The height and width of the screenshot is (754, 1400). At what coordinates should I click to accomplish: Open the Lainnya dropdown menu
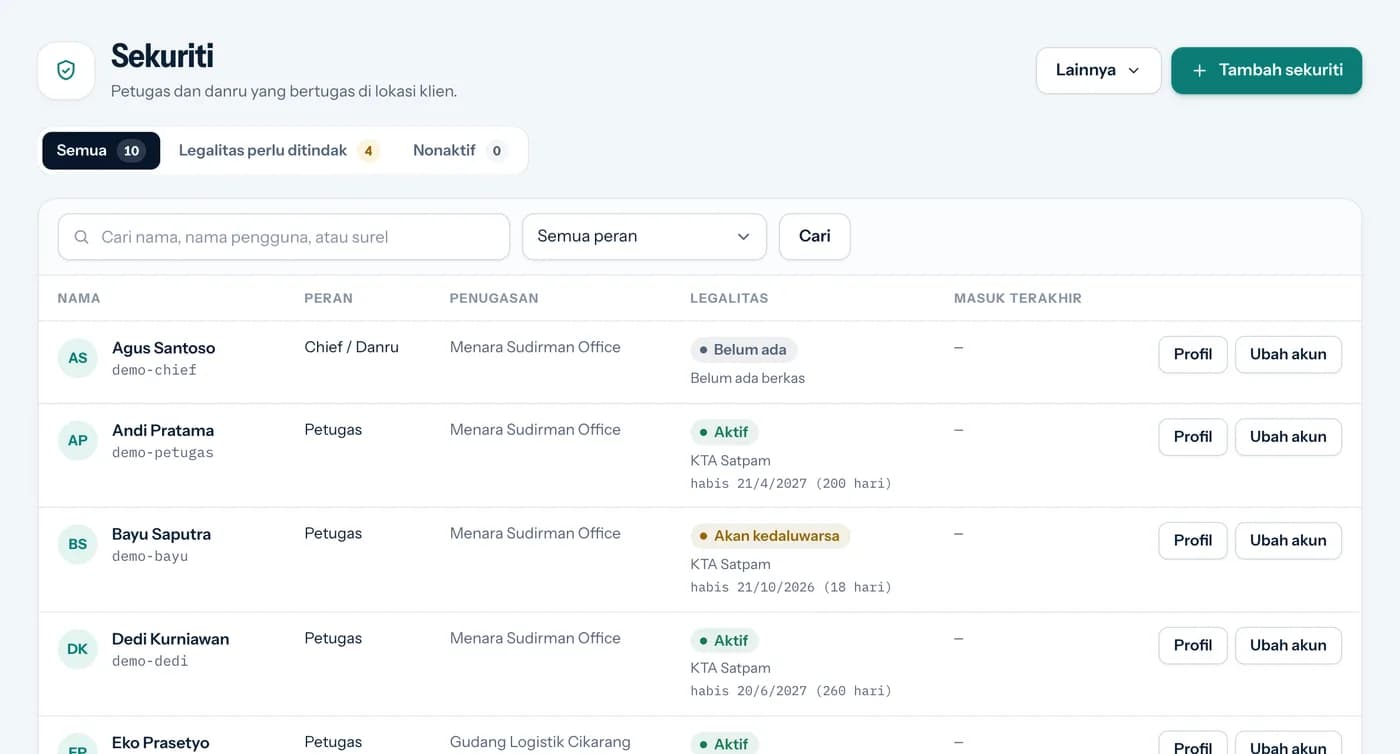point(1098,70)
